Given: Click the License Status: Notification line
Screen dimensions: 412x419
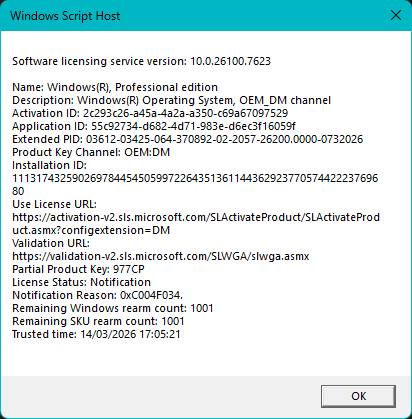Looking at the screenshot, I should point(81,282).
